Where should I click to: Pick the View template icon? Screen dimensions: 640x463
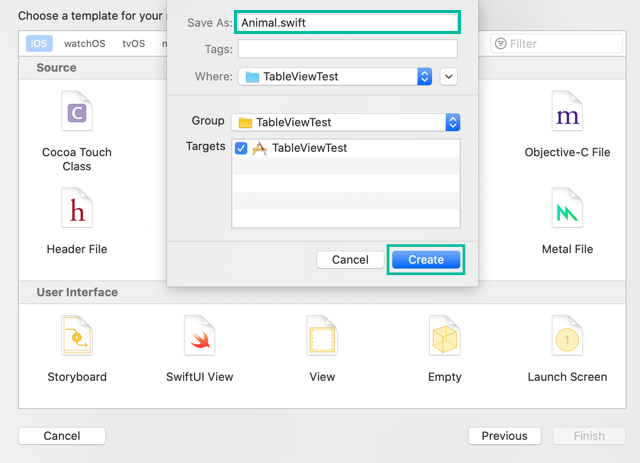(322, 340)
